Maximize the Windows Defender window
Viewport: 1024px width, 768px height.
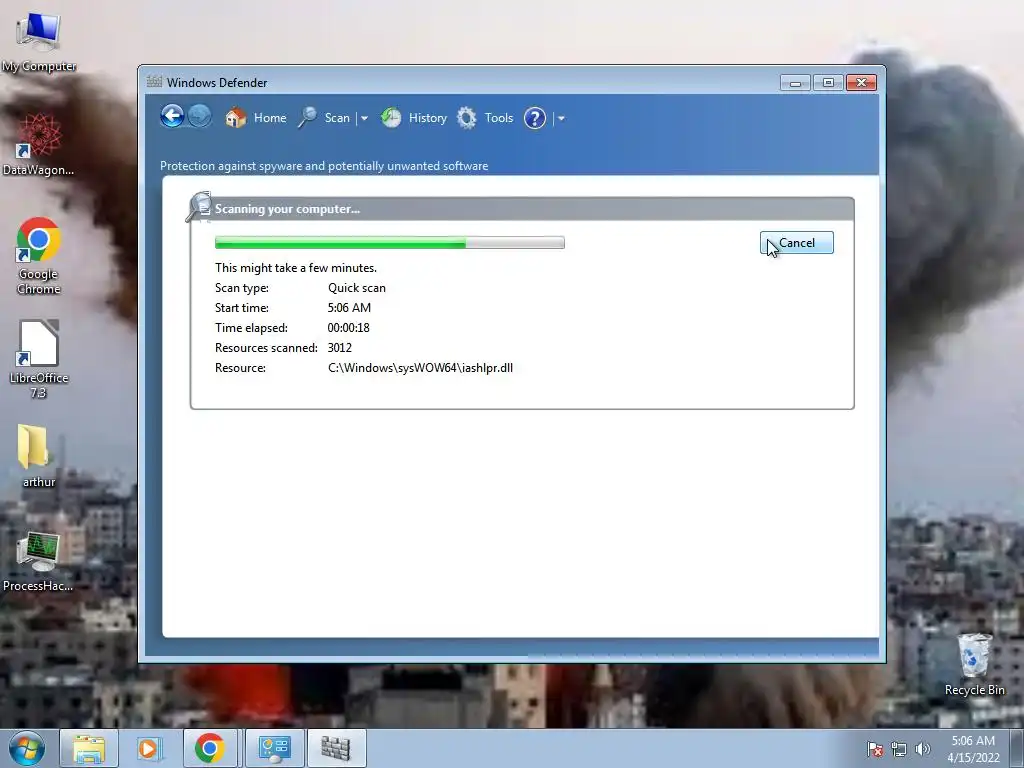(828, 83)
